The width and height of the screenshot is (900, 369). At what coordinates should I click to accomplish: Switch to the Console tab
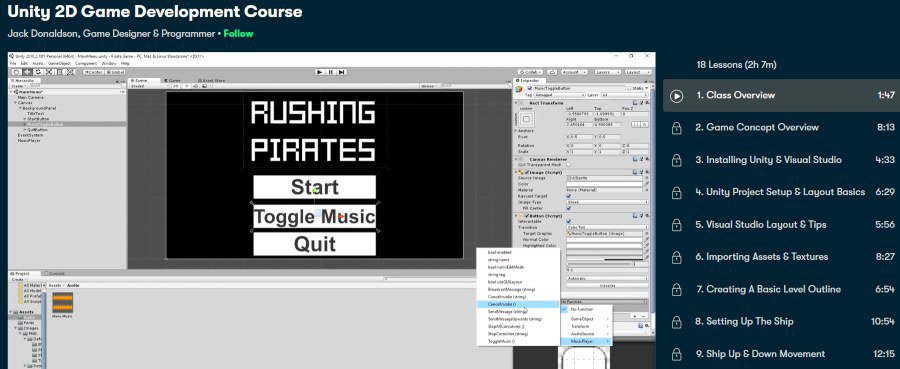(x=56, y=274)
